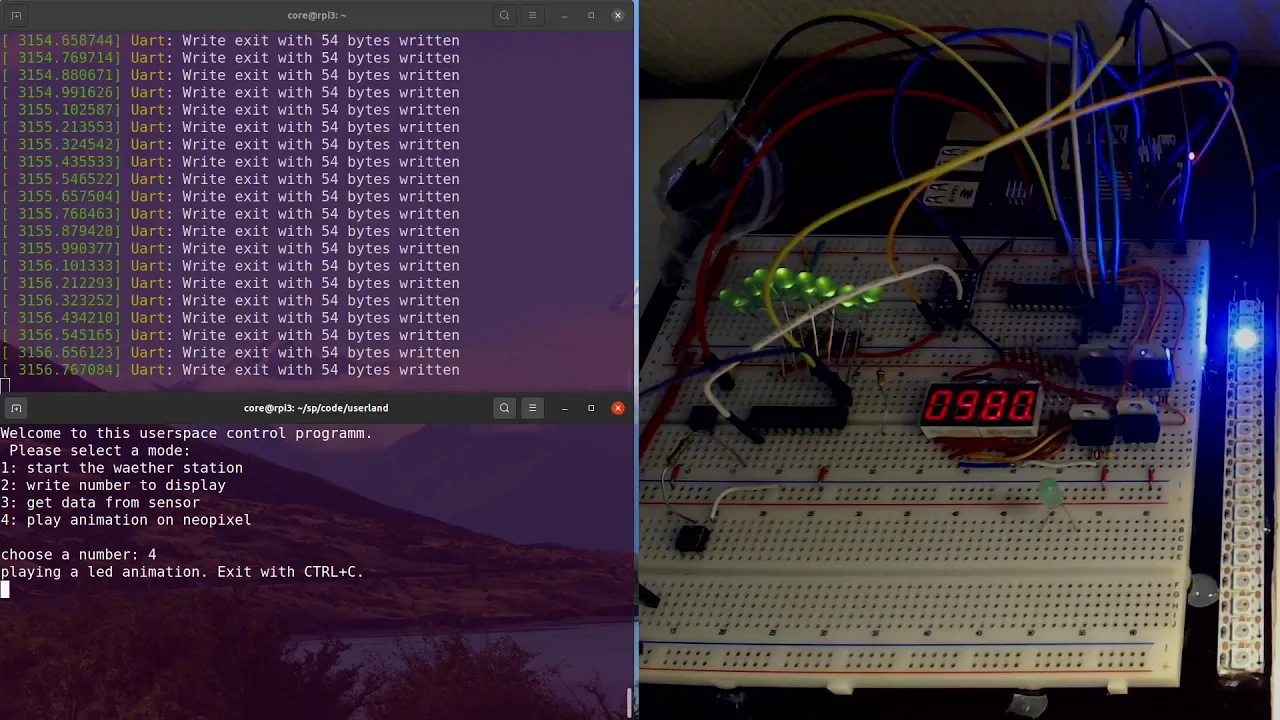Minimize the core@rpi3: ~ terminal window
Viewport: 1280px width, 720px height.
point(564,15)
